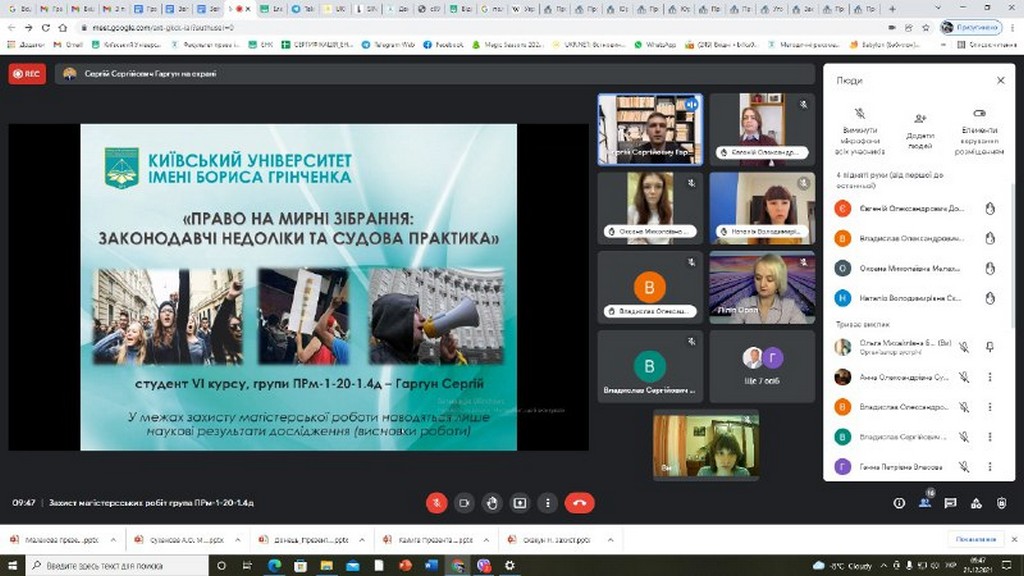Close the Люди side panel

point(1000,80)
